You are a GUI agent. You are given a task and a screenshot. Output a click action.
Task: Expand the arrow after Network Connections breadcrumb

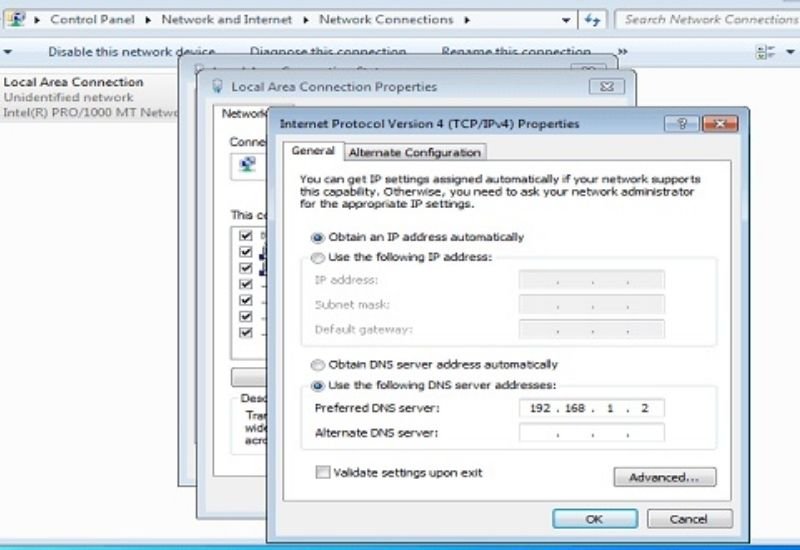click(x=467, y=20)
